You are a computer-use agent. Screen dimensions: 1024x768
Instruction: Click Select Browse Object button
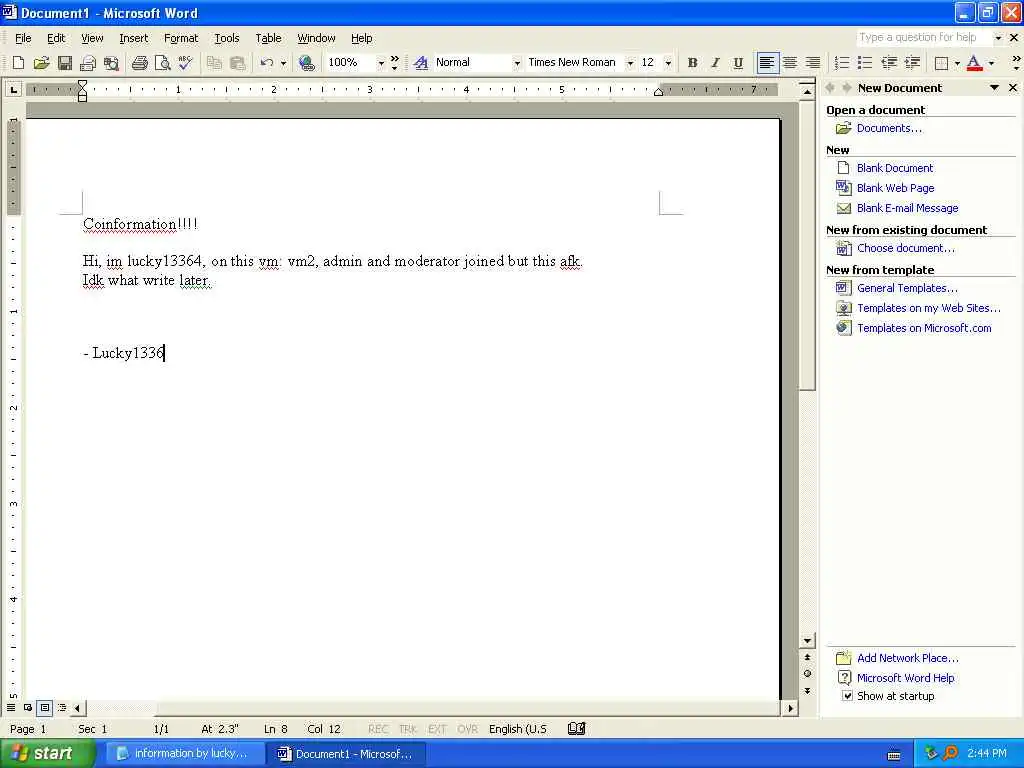point(807,673)
